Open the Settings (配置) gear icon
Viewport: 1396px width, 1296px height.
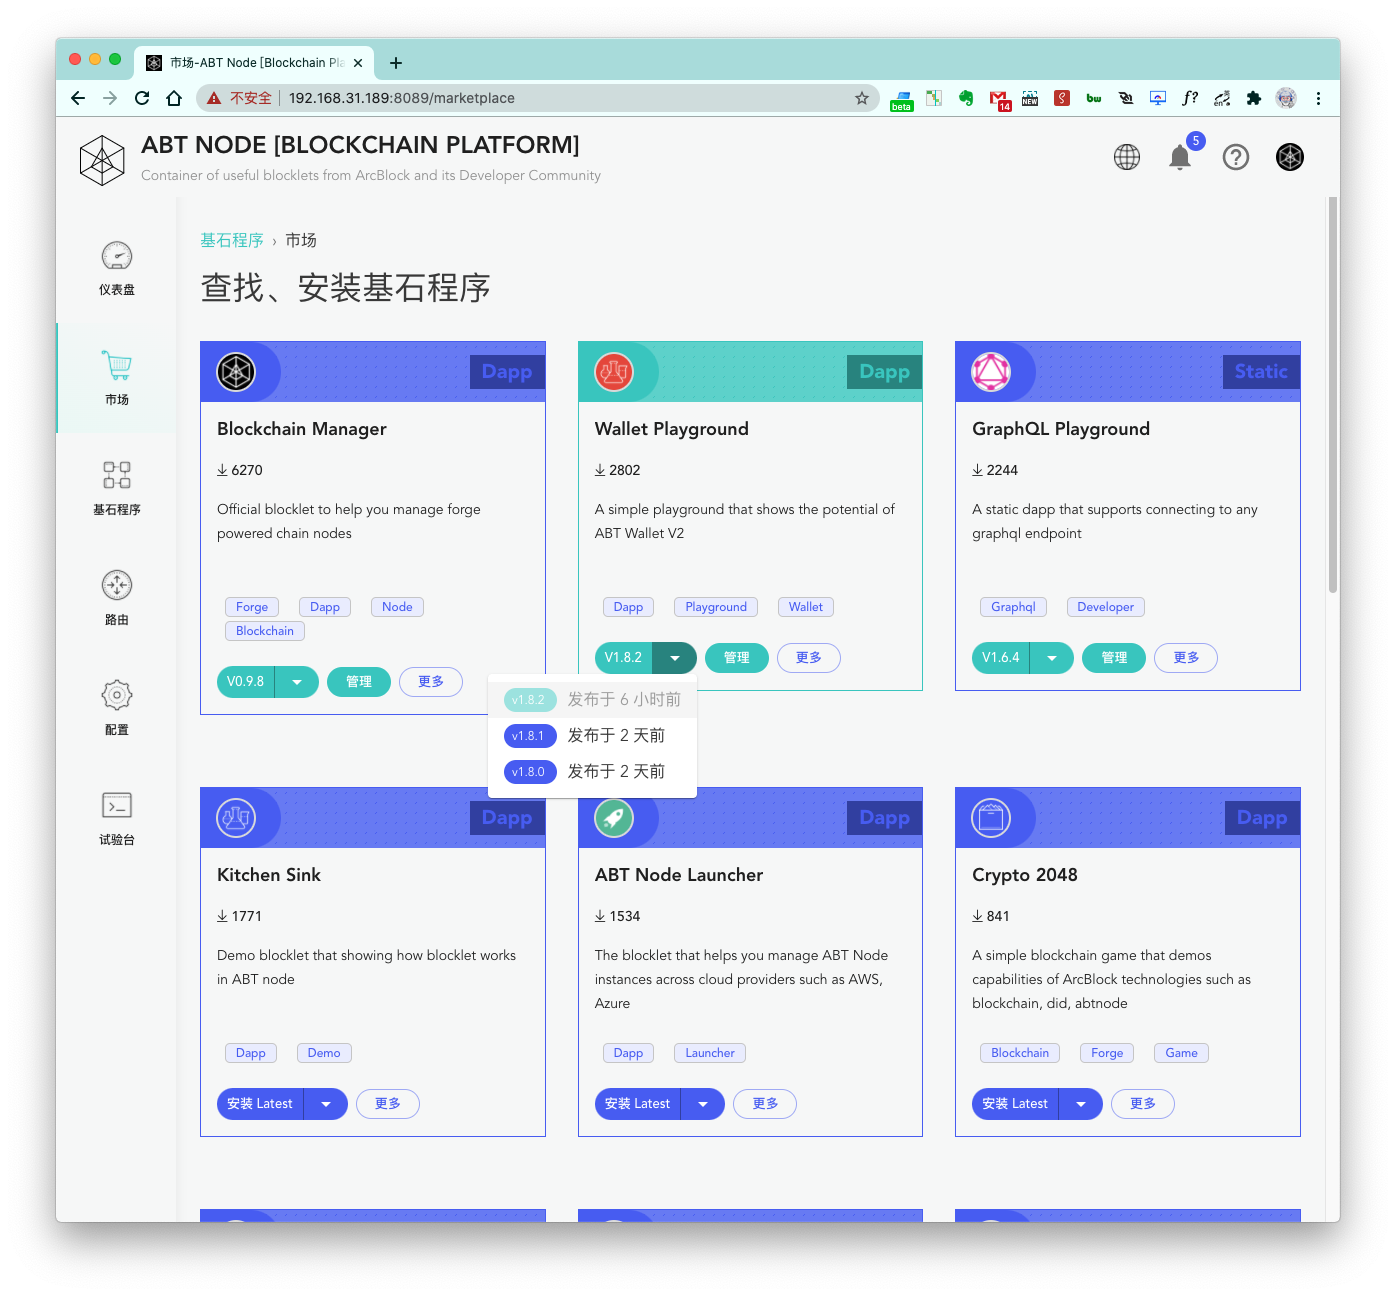pyautogui.click(x=117, y=695)
